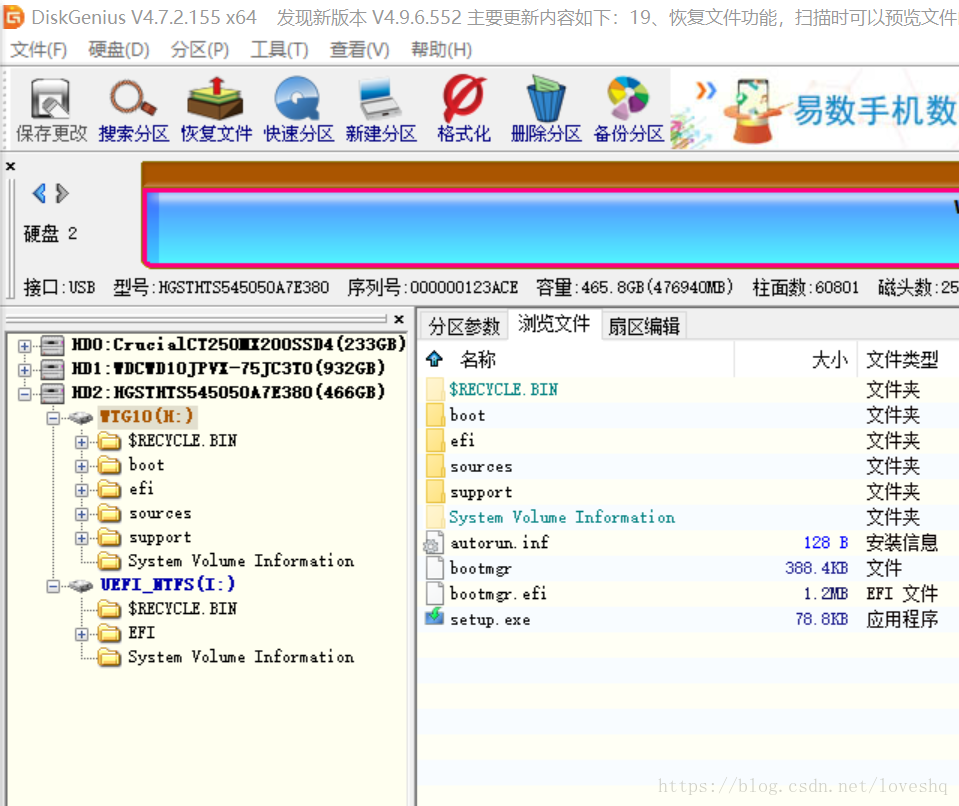The width and height of the screenshot is (959, 806).
Task: Expand the support folder in tree
Action: [81, 538]
